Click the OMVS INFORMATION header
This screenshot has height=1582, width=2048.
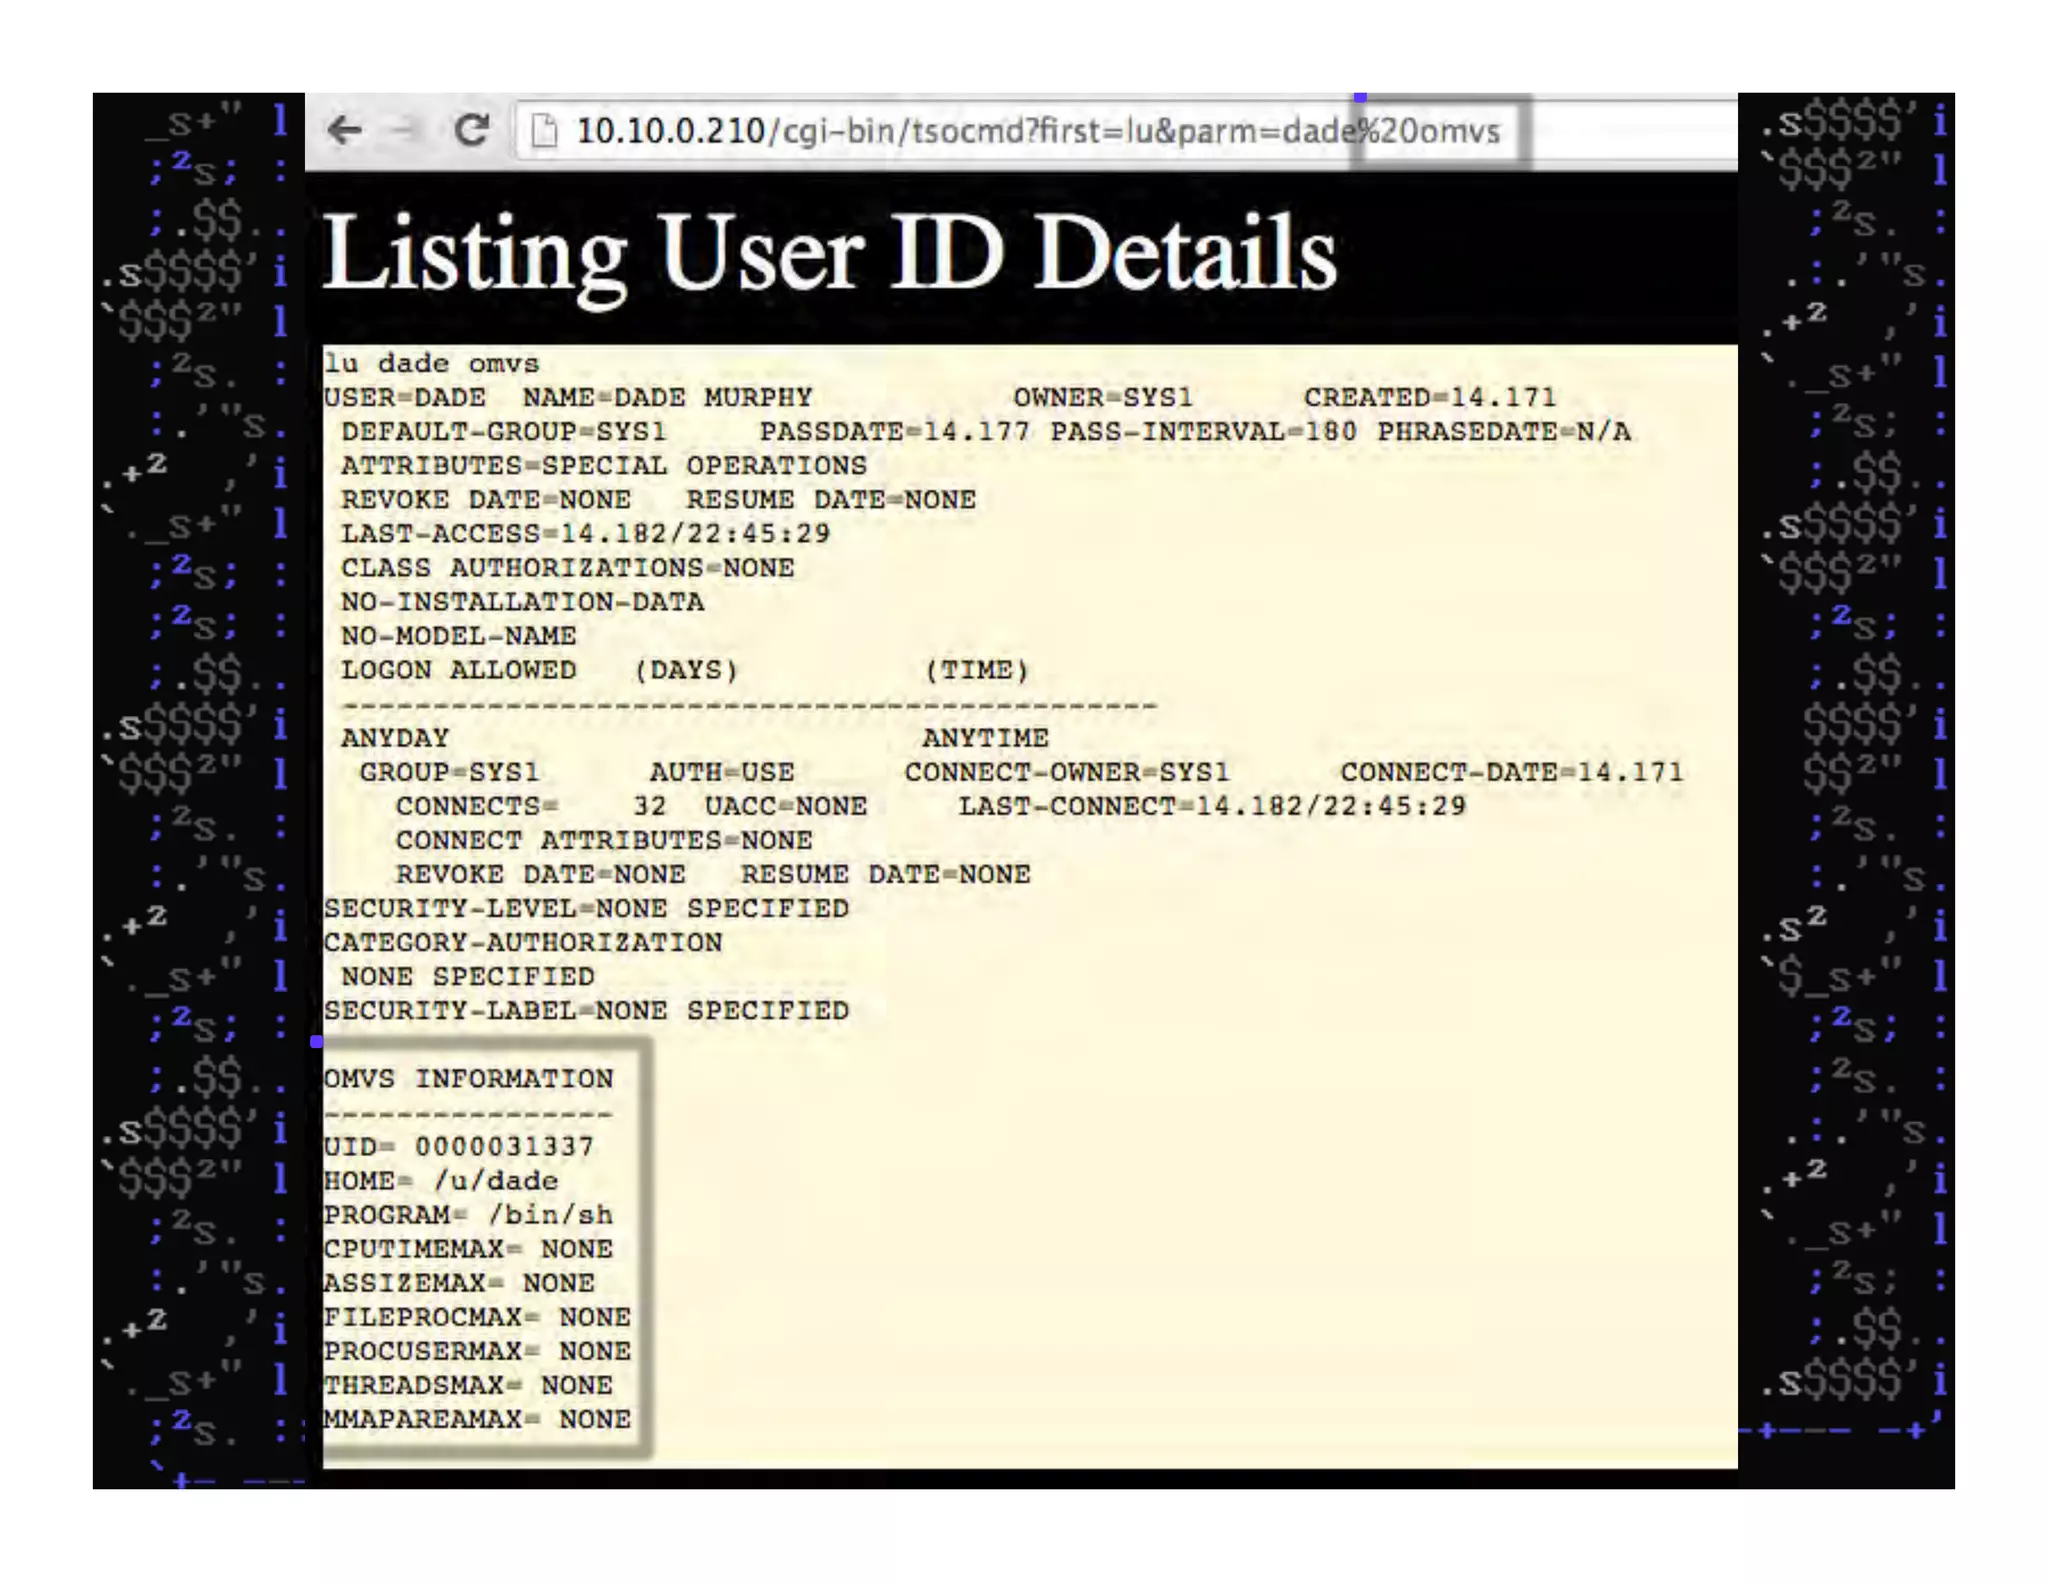[x=468, y=1079]
